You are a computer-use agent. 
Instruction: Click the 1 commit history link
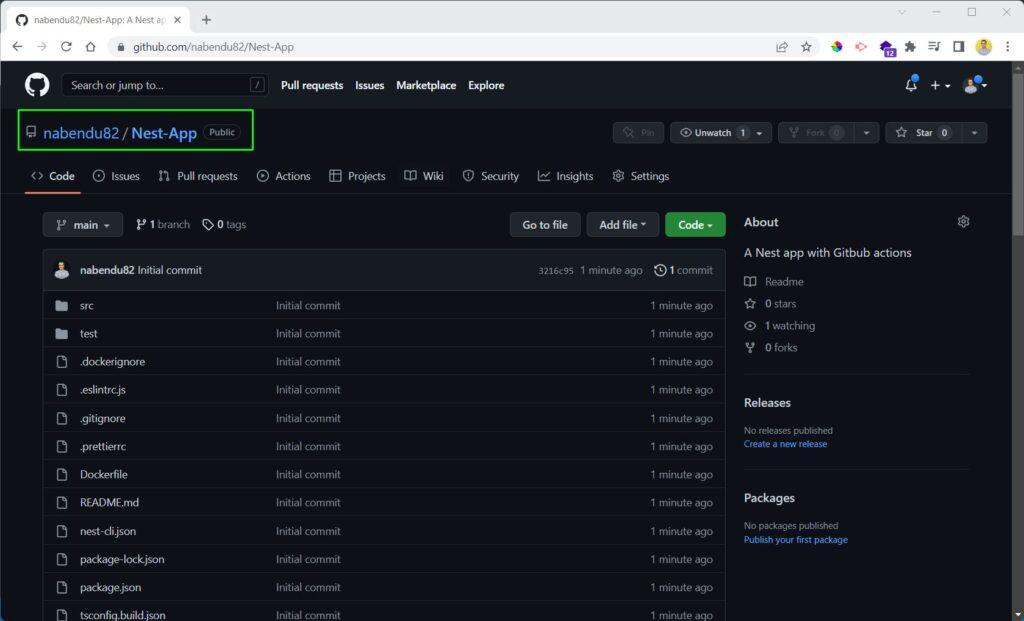[x=683, y=270]
